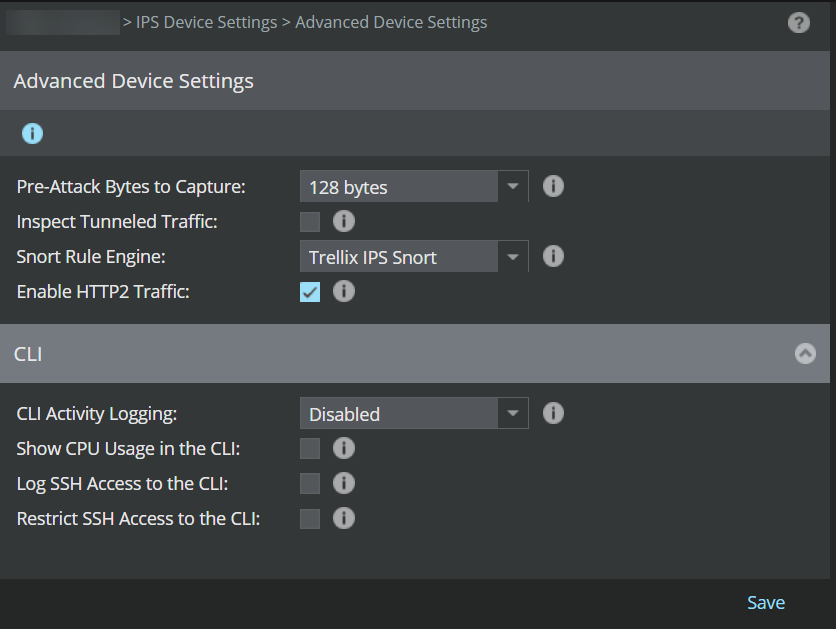Show info for Show CPU Usage in the CLI

click(x=343, y=448)
